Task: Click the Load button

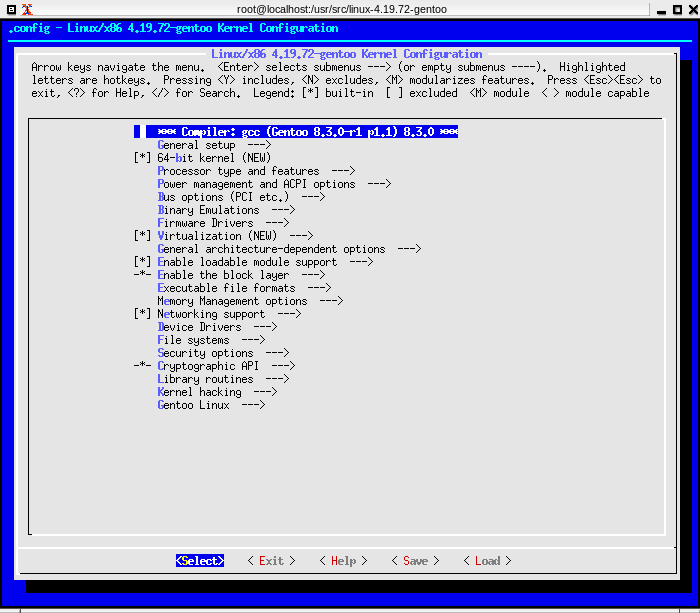Action: click(487, 561)
